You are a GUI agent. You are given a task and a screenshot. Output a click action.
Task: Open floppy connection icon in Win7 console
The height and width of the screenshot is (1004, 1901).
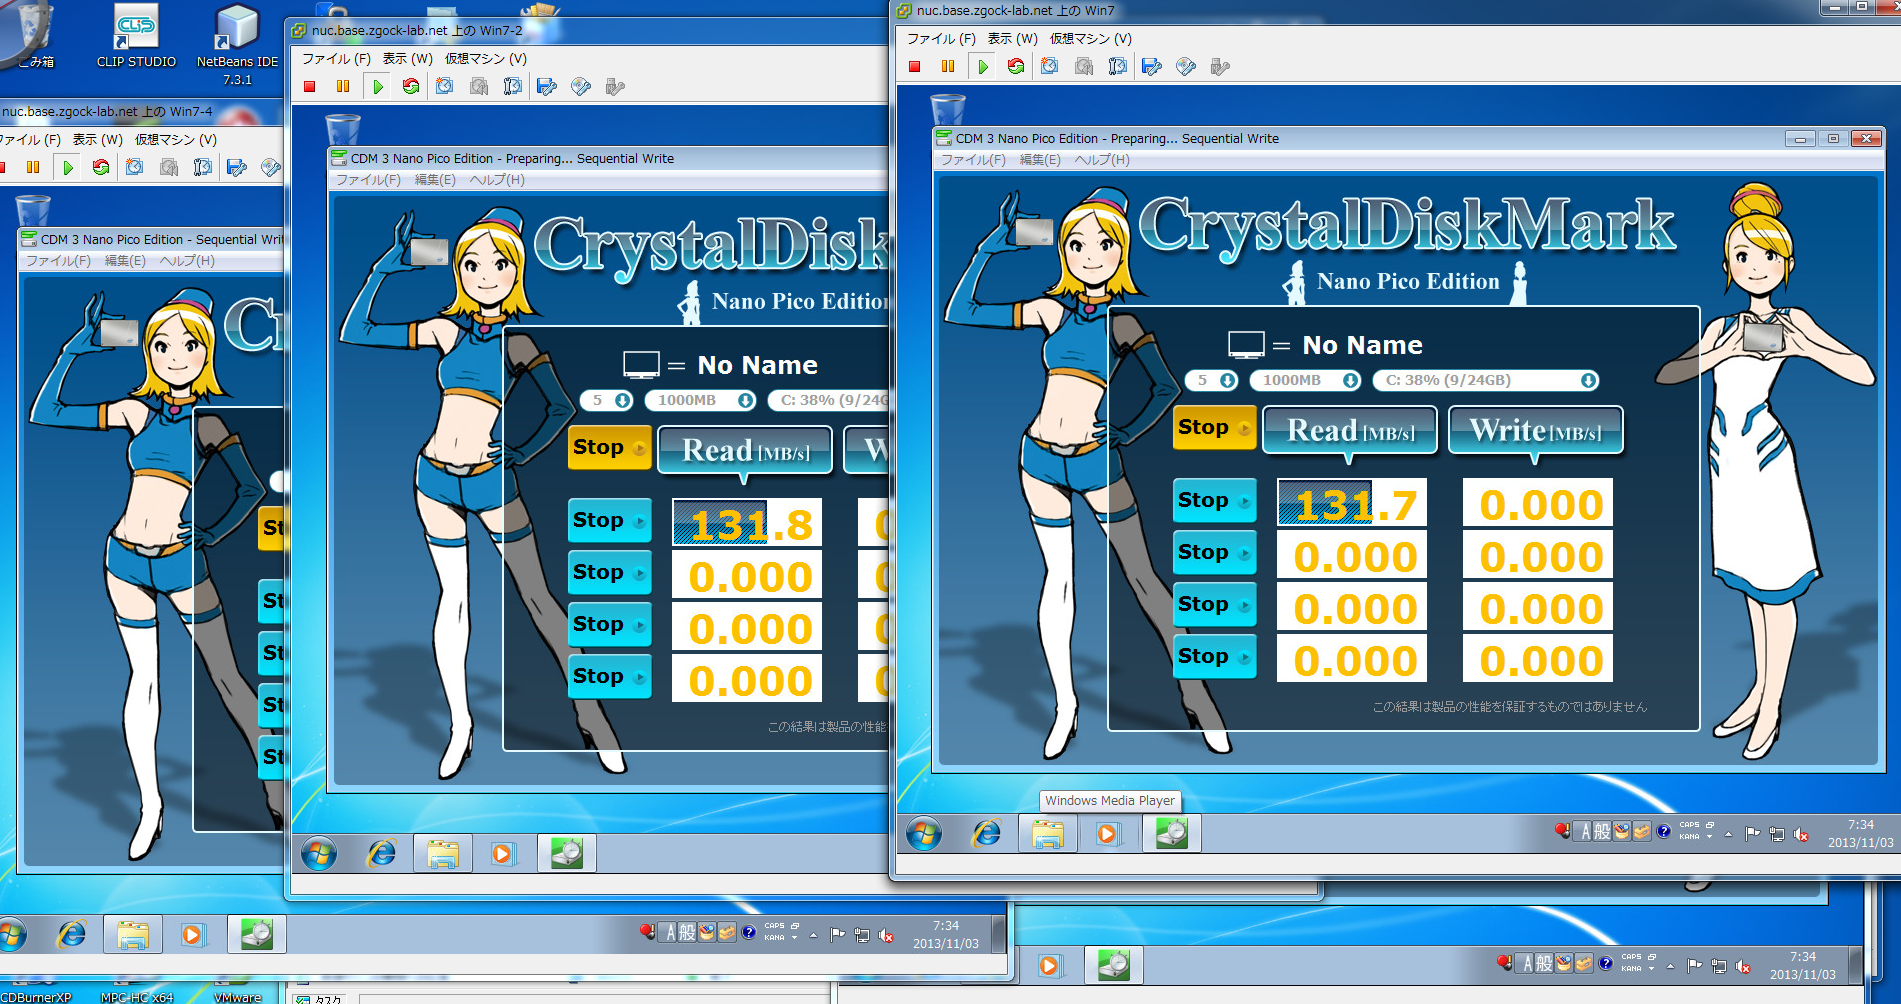click(1152, 66)
